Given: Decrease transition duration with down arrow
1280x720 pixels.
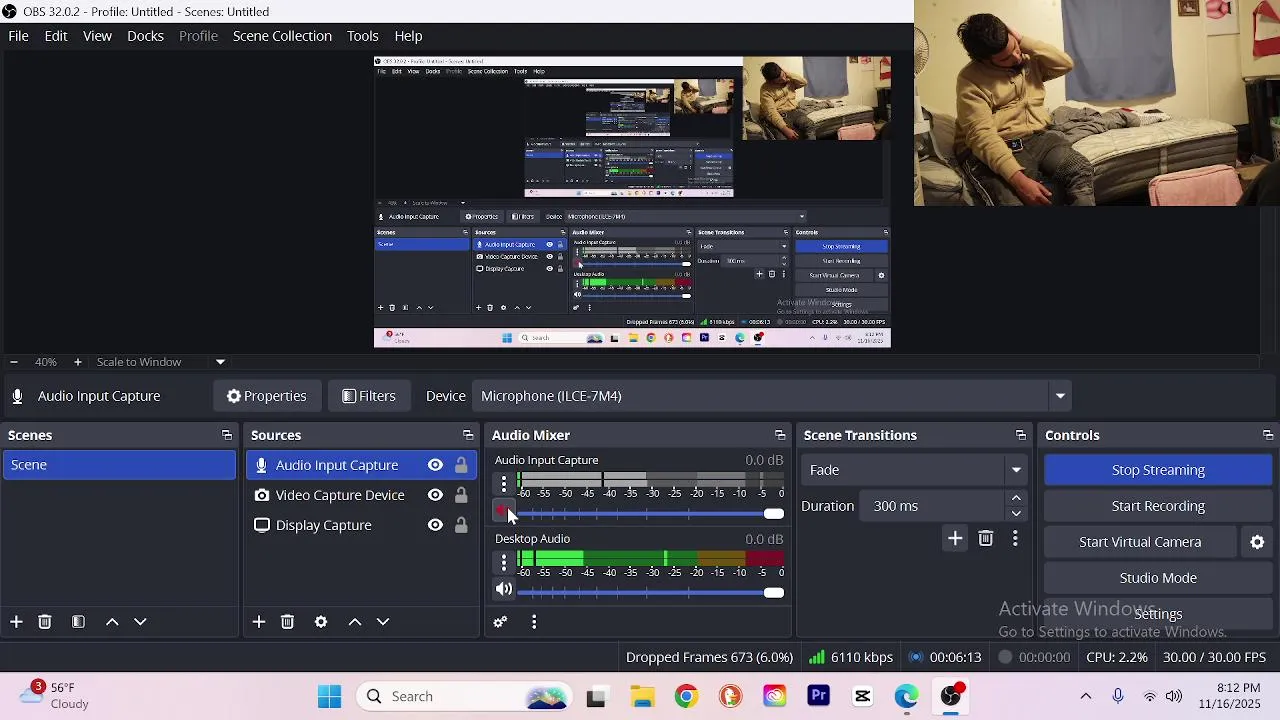Looking at the screenshot, I should (1016, 514).
